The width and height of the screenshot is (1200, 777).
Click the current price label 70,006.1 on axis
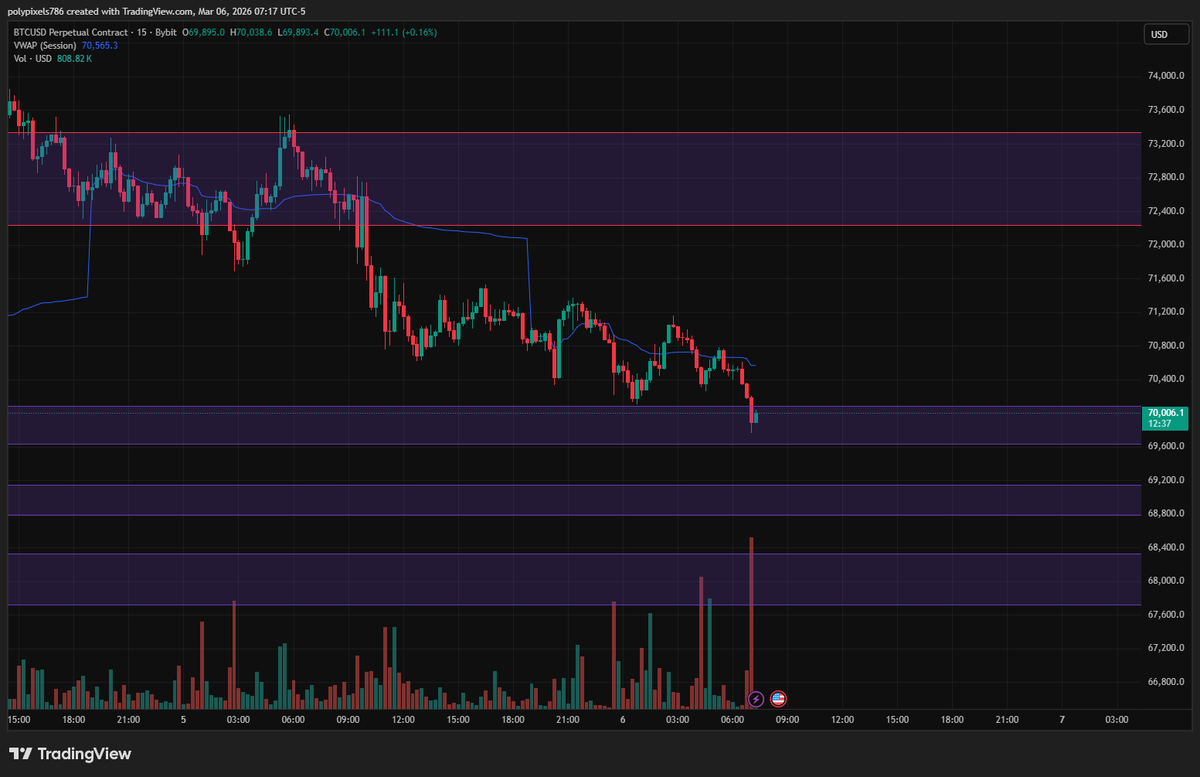tap(1167, 412)
